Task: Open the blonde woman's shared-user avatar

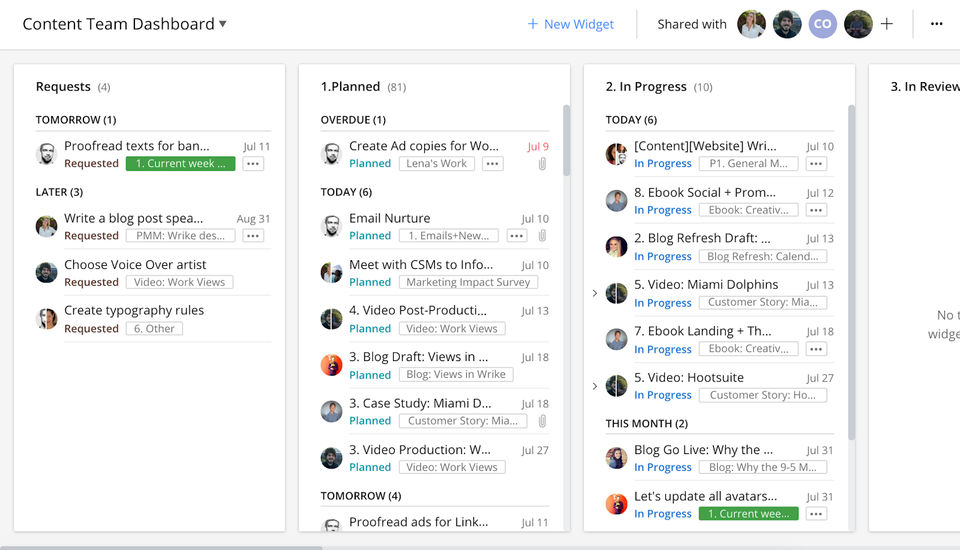Action: [x=751, y=24]
